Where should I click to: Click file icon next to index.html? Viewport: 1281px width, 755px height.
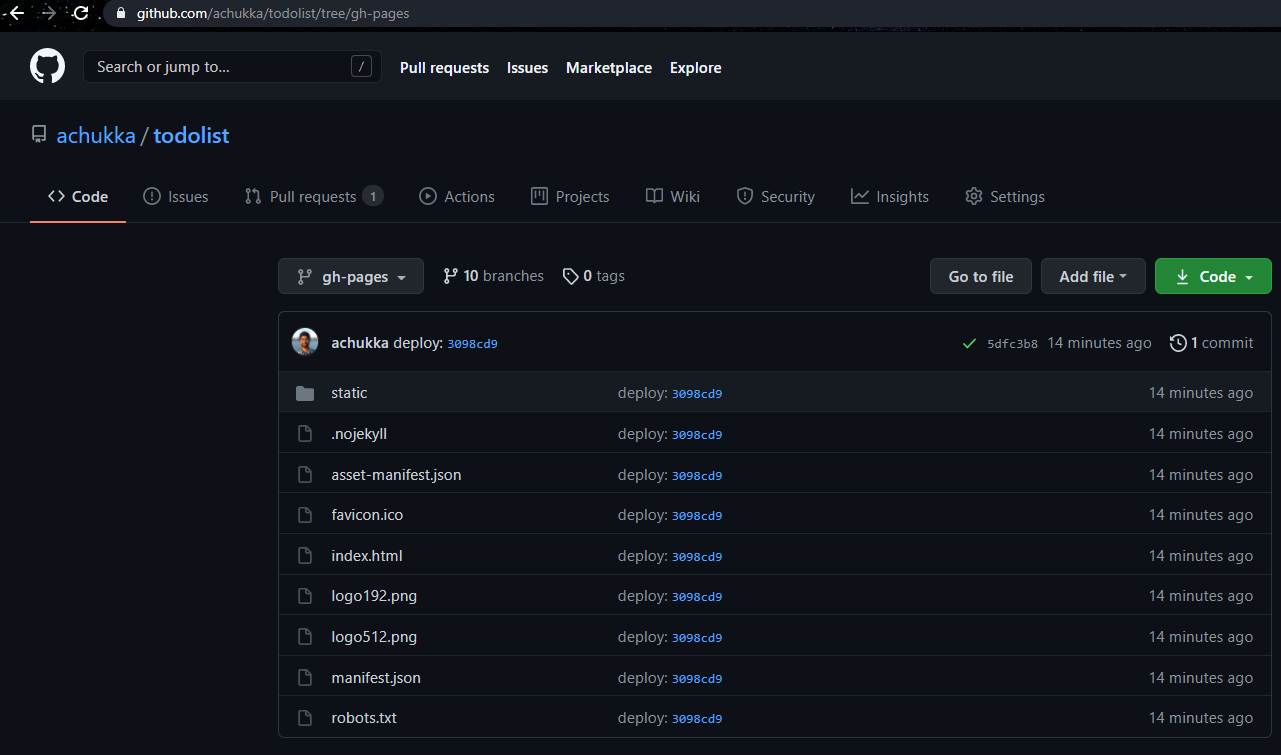[x=305, y=556]
